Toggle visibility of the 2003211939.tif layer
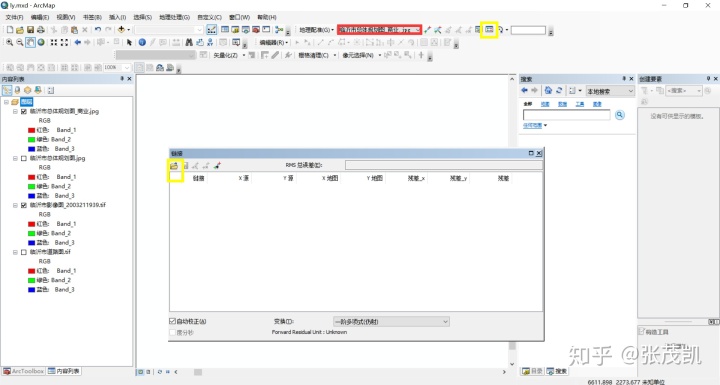This screenshot has width=720, height=385. 24,205
